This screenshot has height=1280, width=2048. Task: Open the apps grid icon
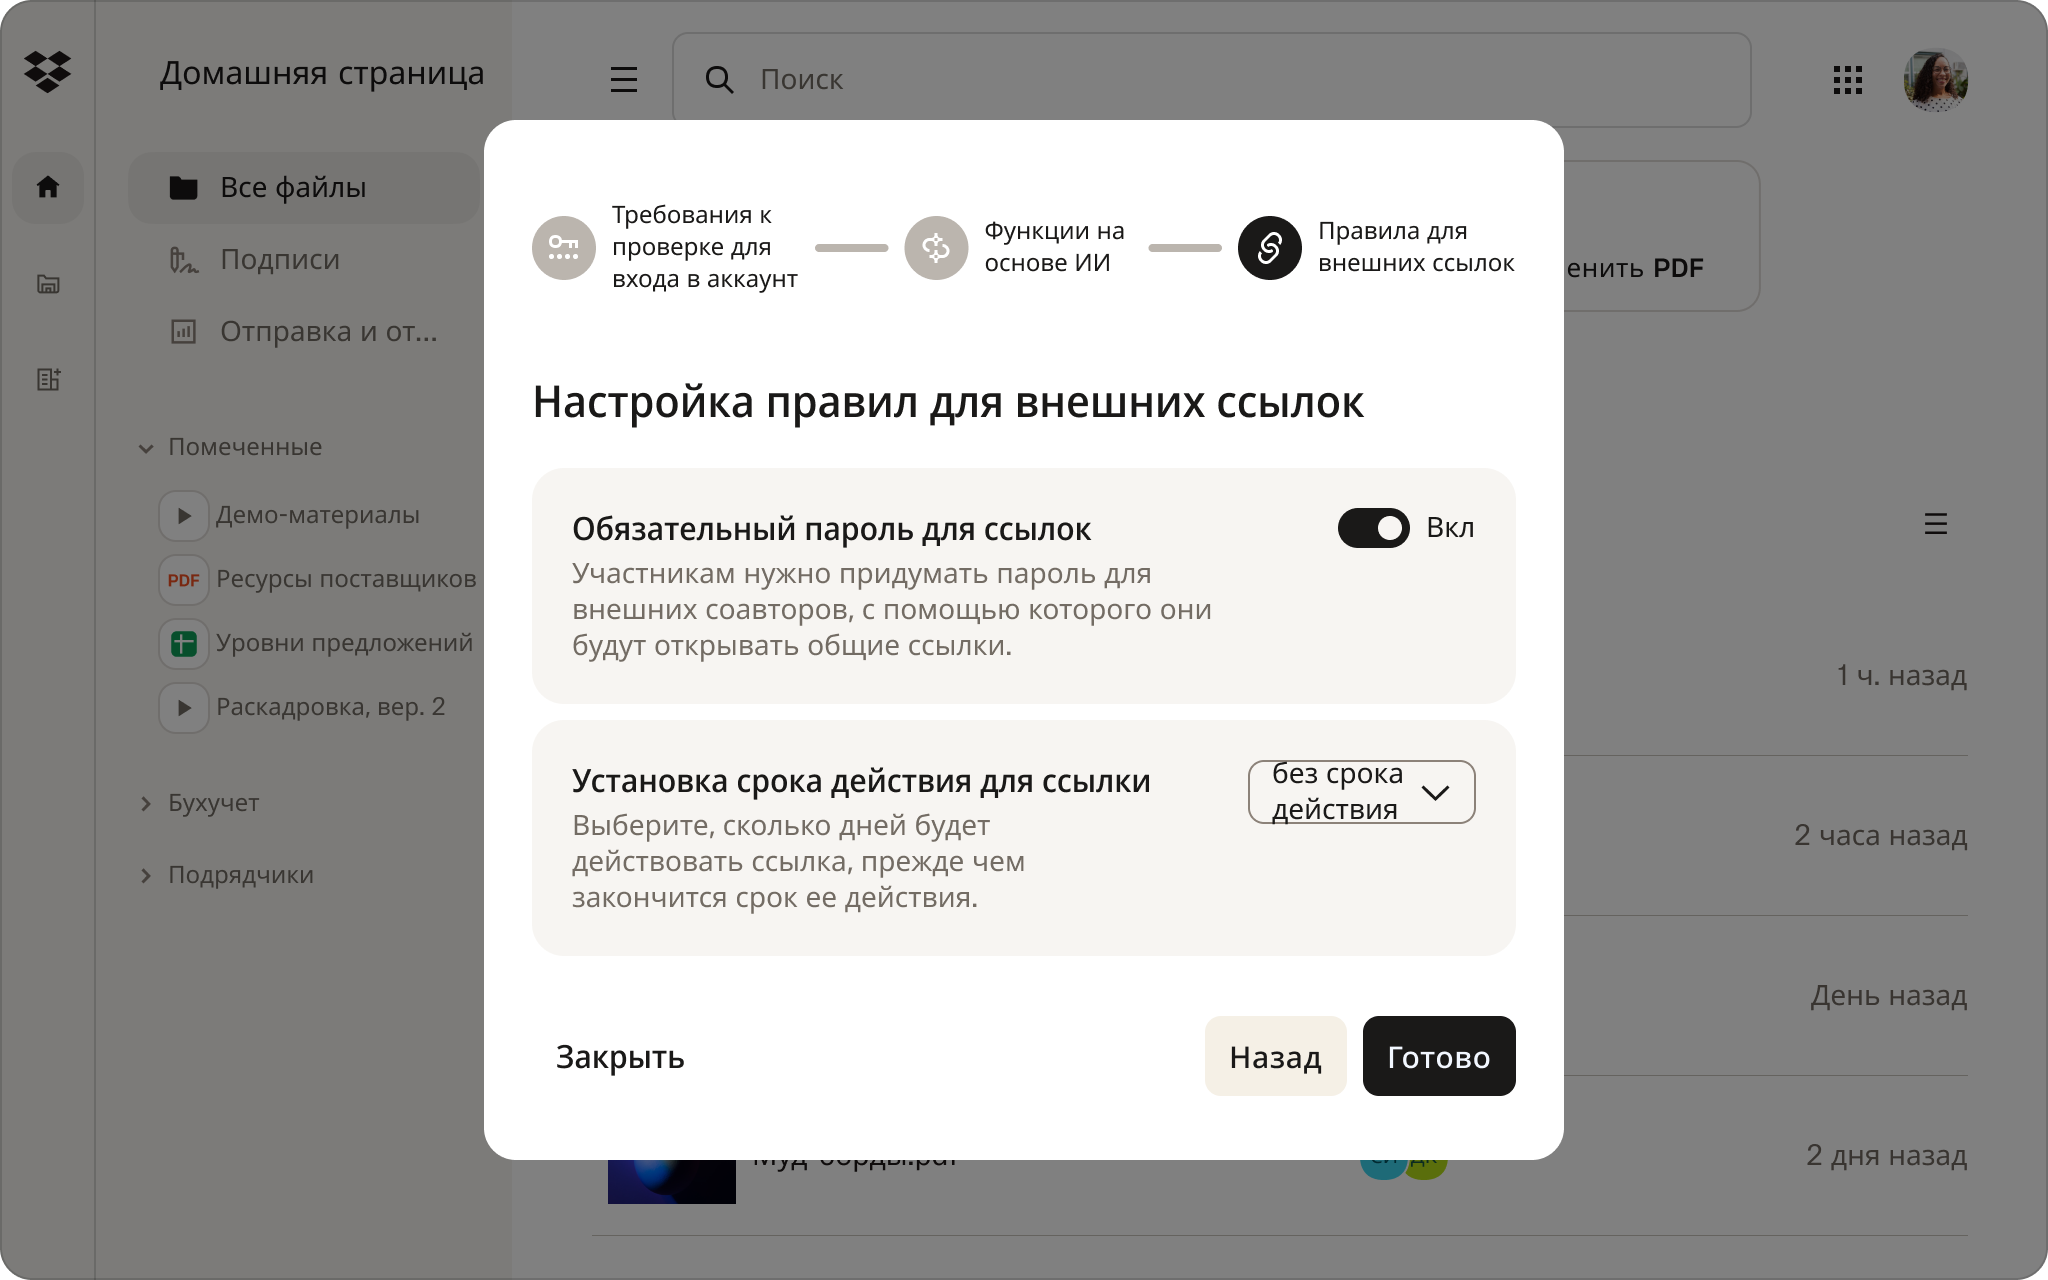1847,80
